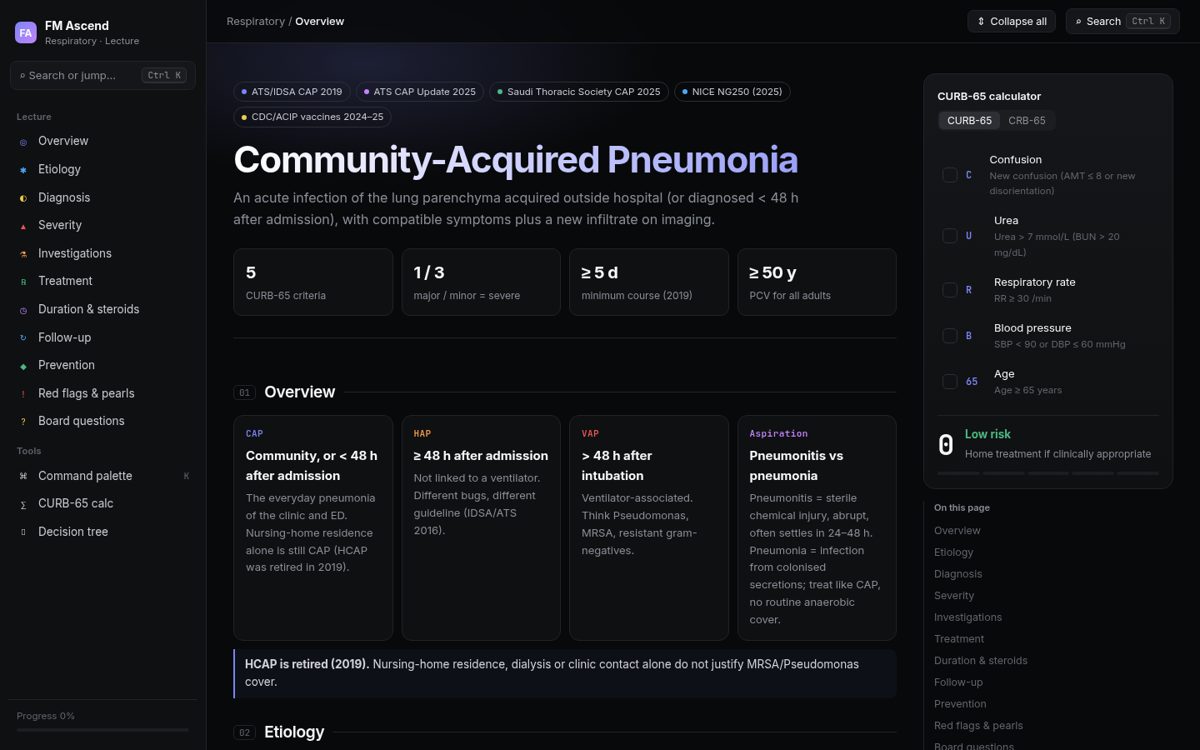The width and height of the screenshot is (1200, 750).
Task: Click the Overview icon in the lecture sidebar
Action: point(23,142)
